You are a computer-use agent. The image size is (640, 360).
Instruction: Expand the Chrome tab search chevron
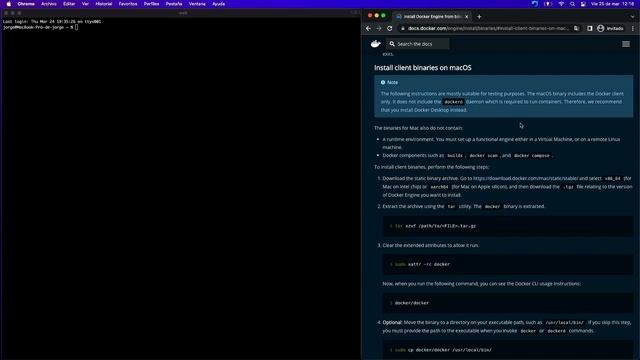tap(632, 16)
